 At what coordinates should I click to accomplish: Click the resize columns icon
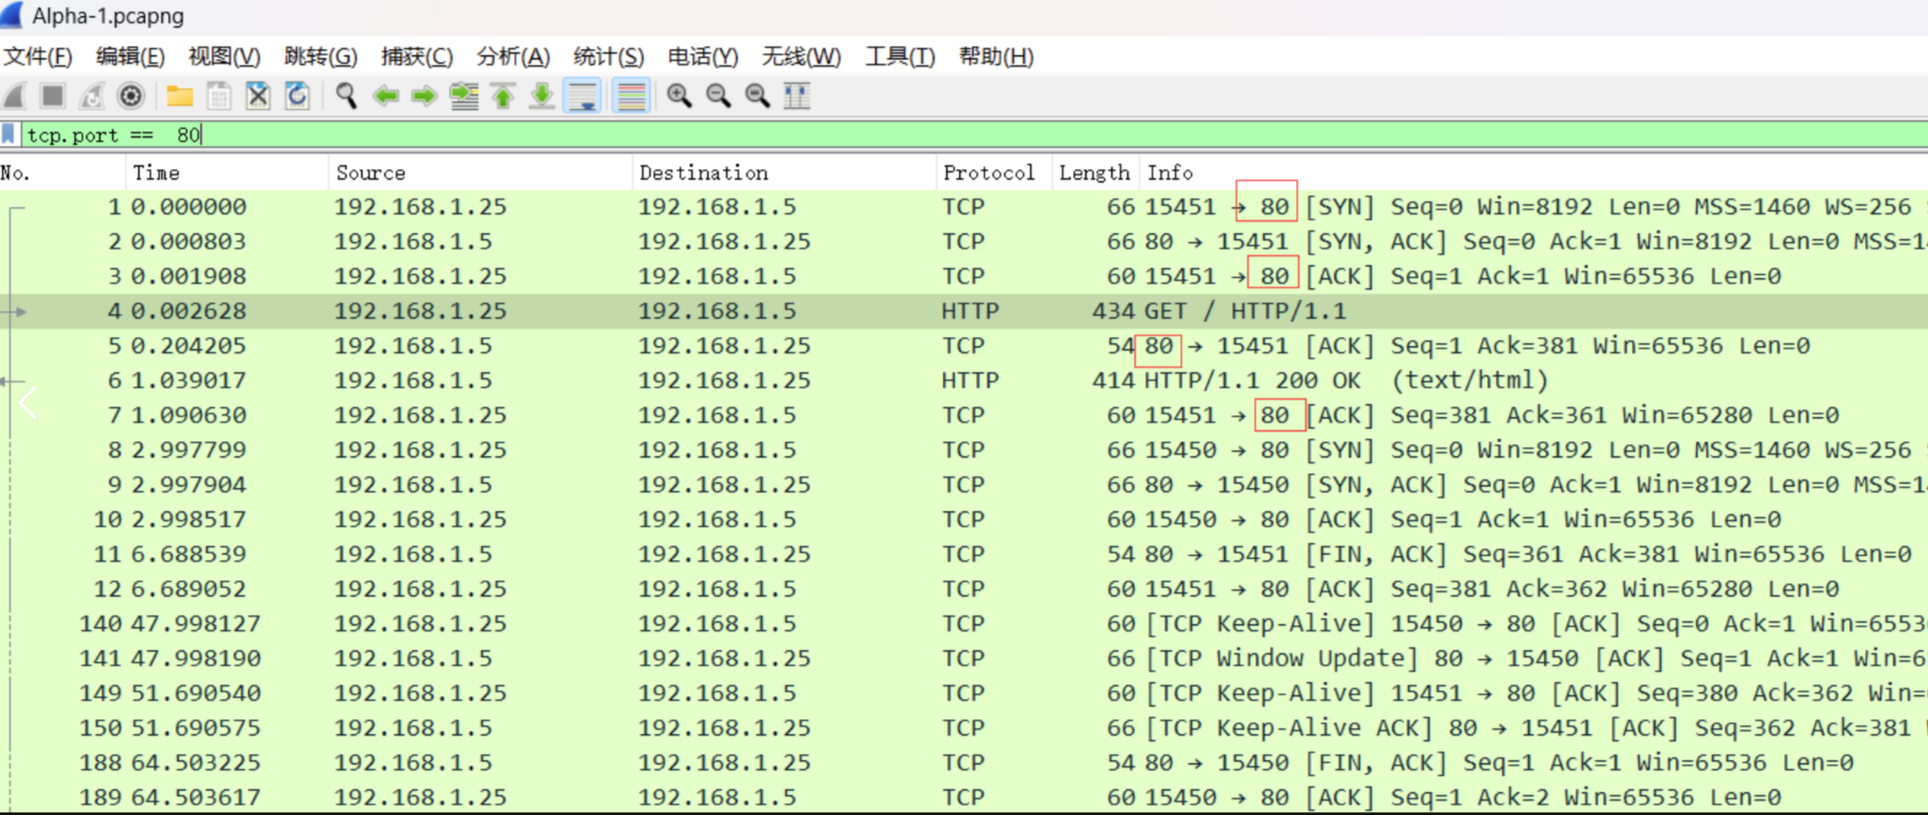(x=797, y=96)
